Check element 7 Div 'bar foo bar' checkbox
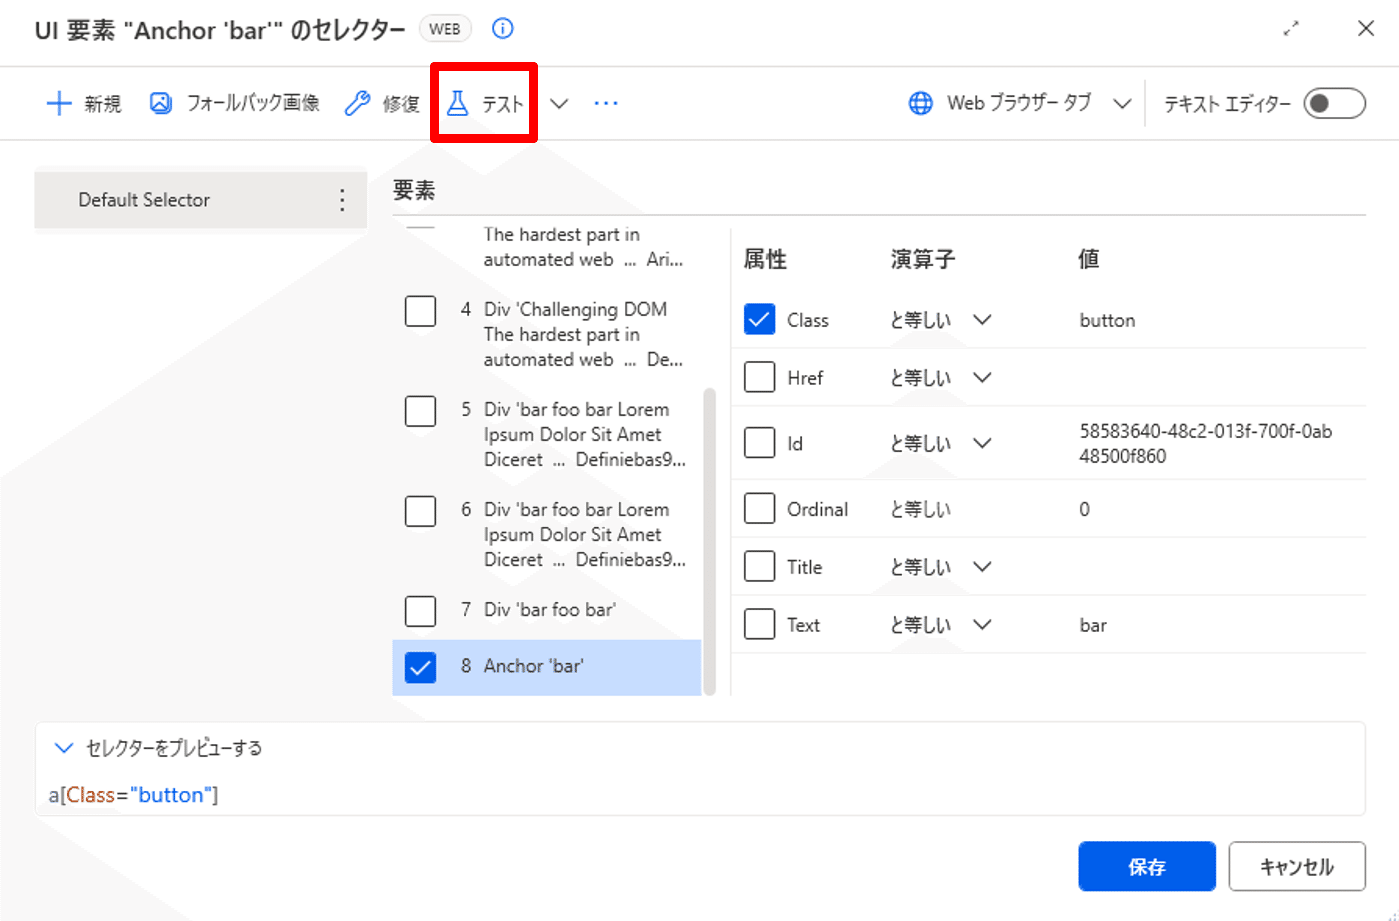Screen dimensions: 1399x921 click(x=420, y=611)
